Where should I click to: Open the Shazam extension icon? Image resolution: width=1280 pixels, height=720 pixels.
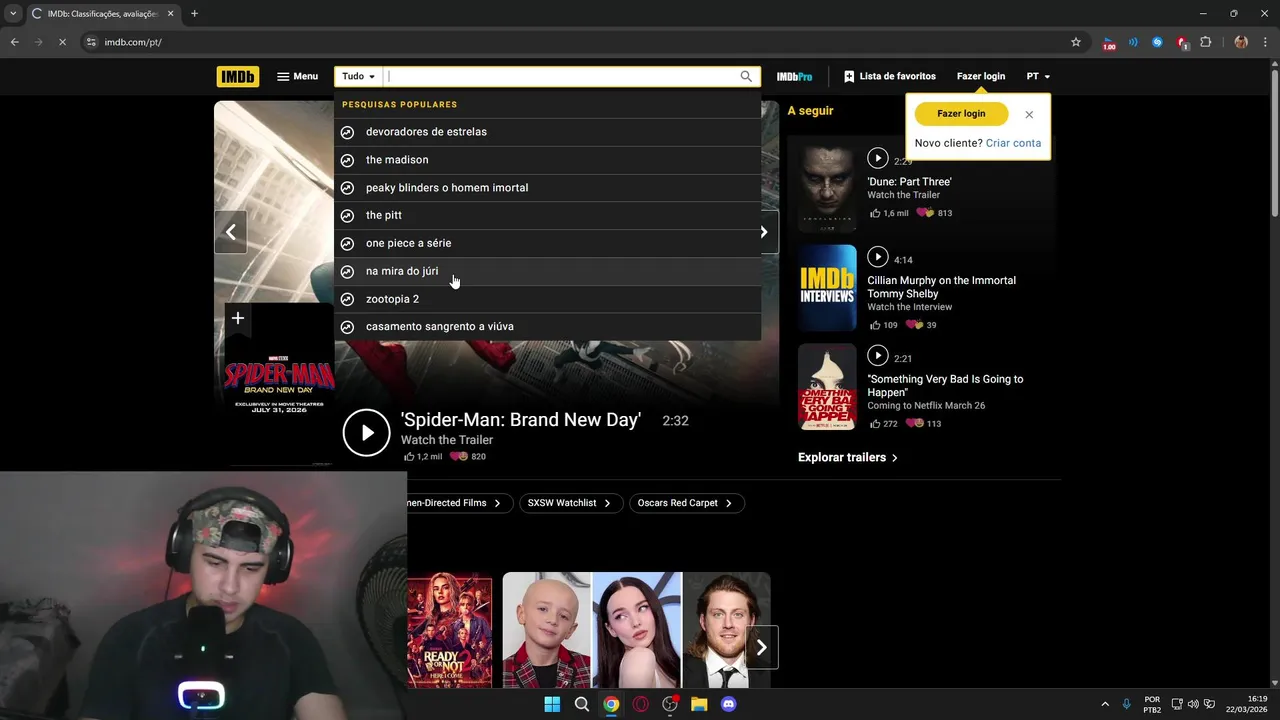1158,42
